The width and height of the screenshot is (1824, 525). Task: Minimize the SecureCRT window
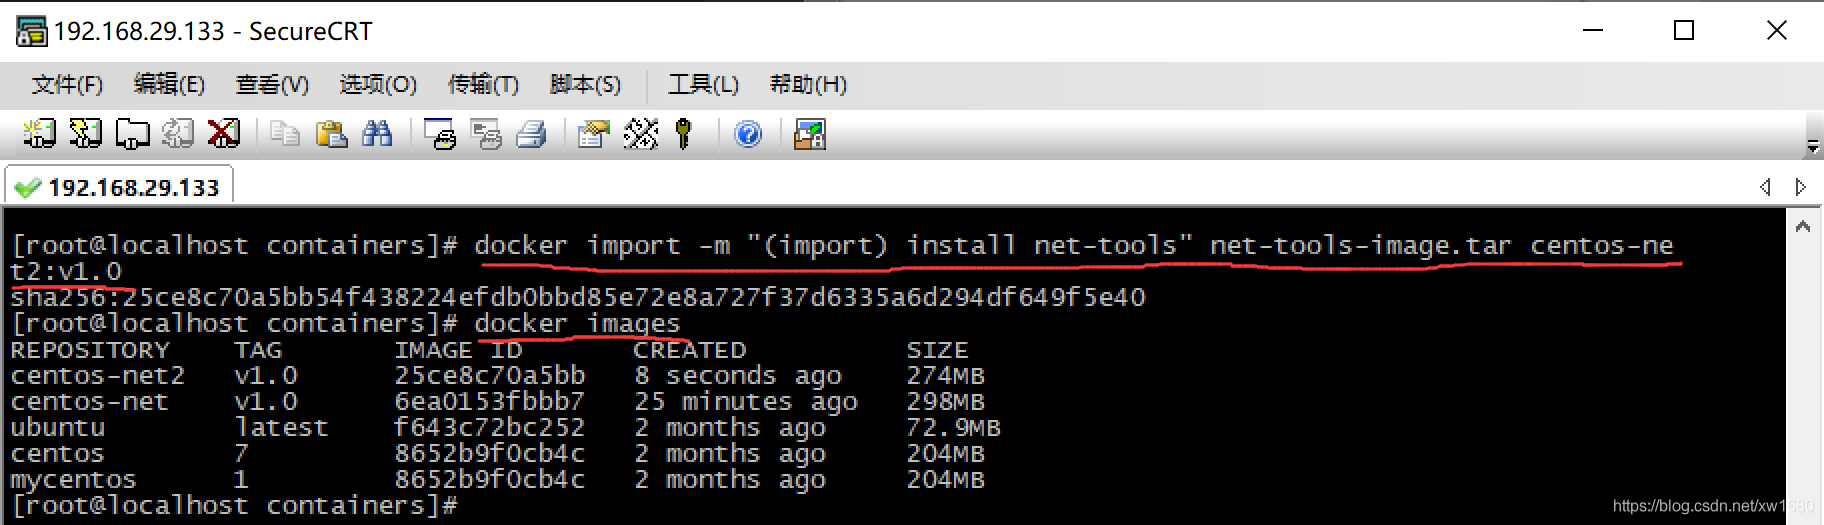[x=1593, y=31]
